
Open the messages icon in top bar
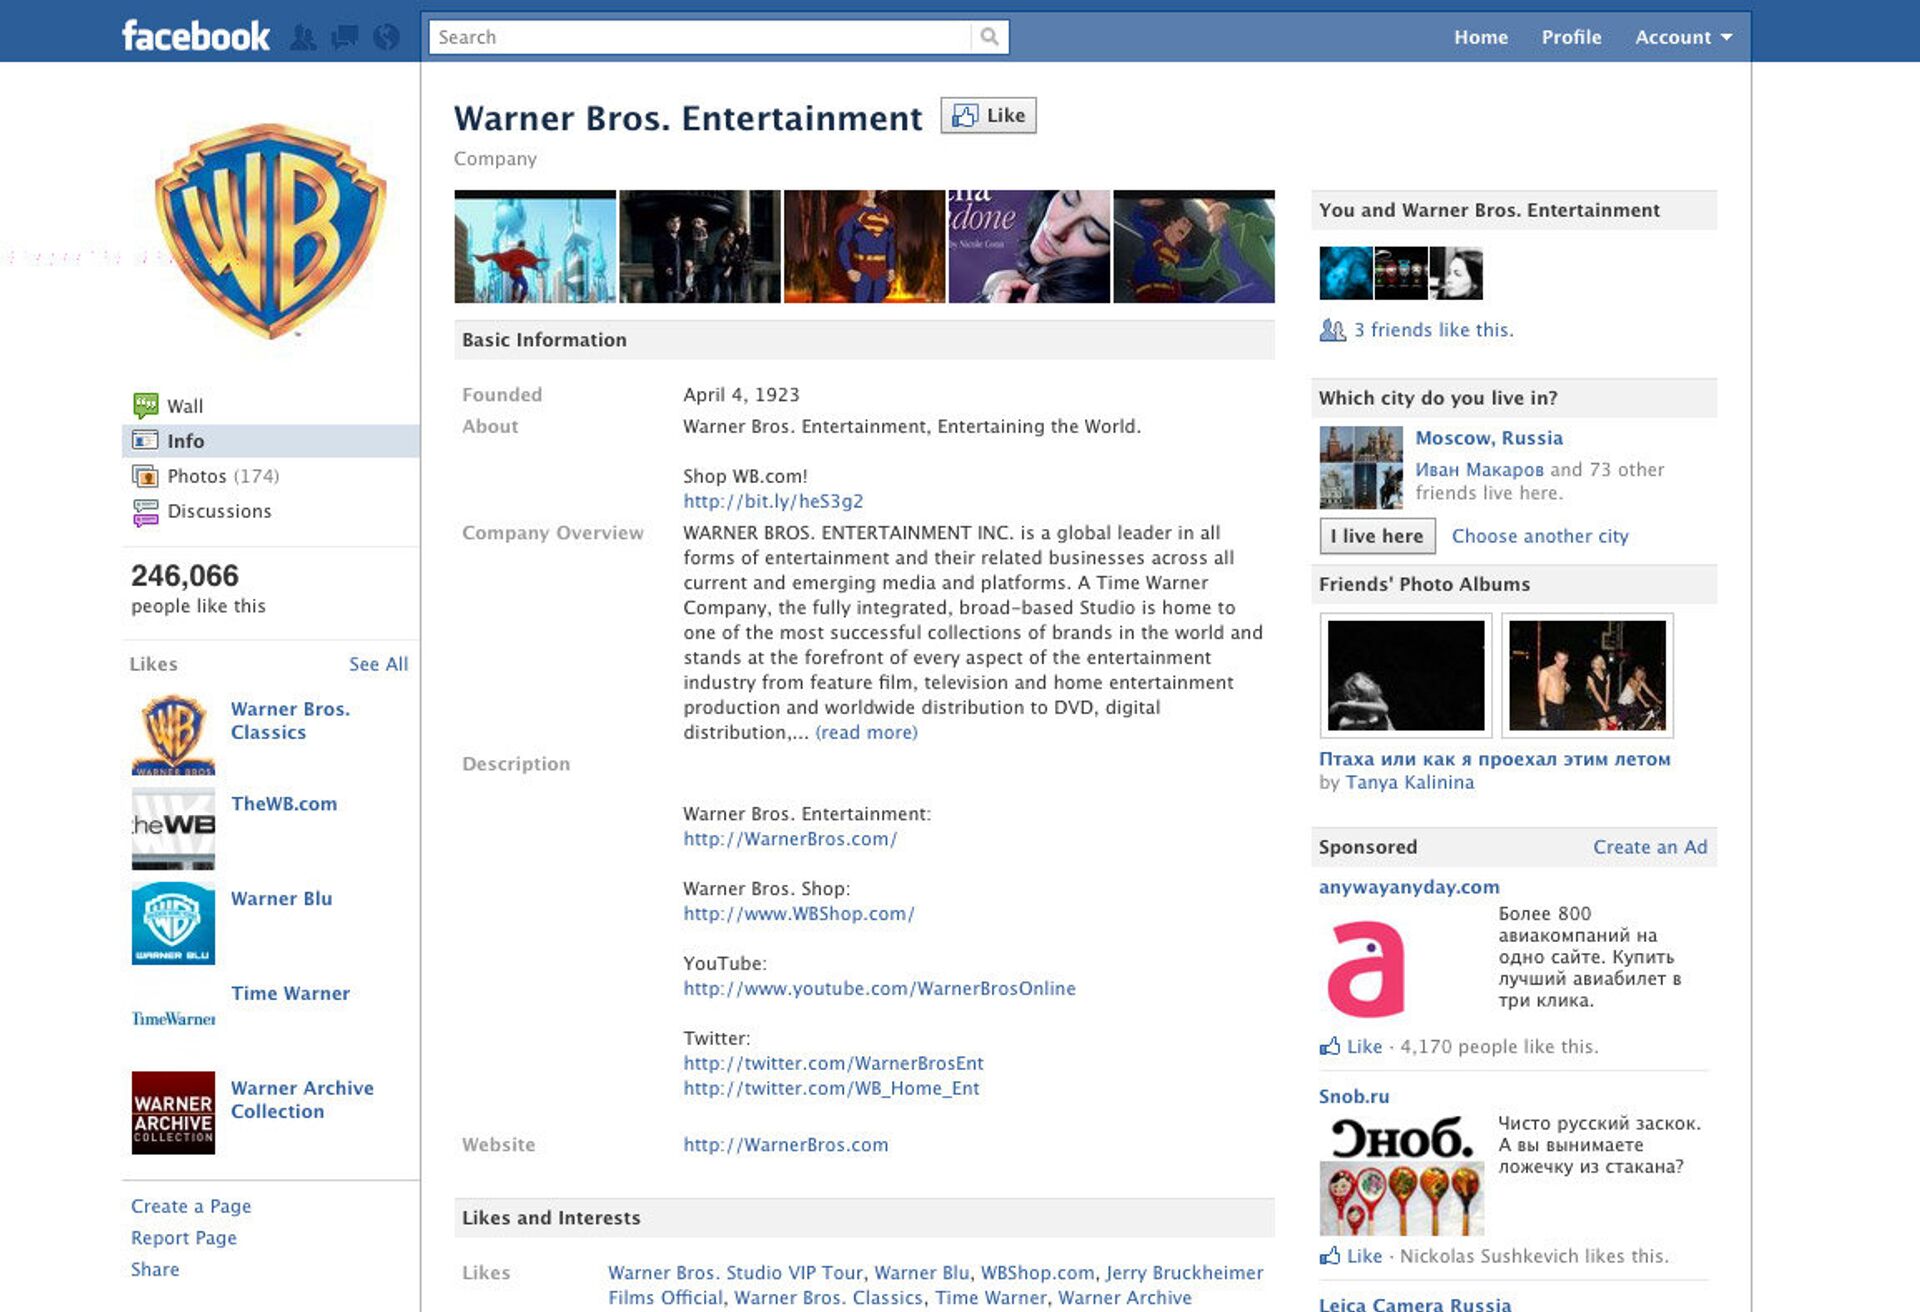[x=345, y=38]
